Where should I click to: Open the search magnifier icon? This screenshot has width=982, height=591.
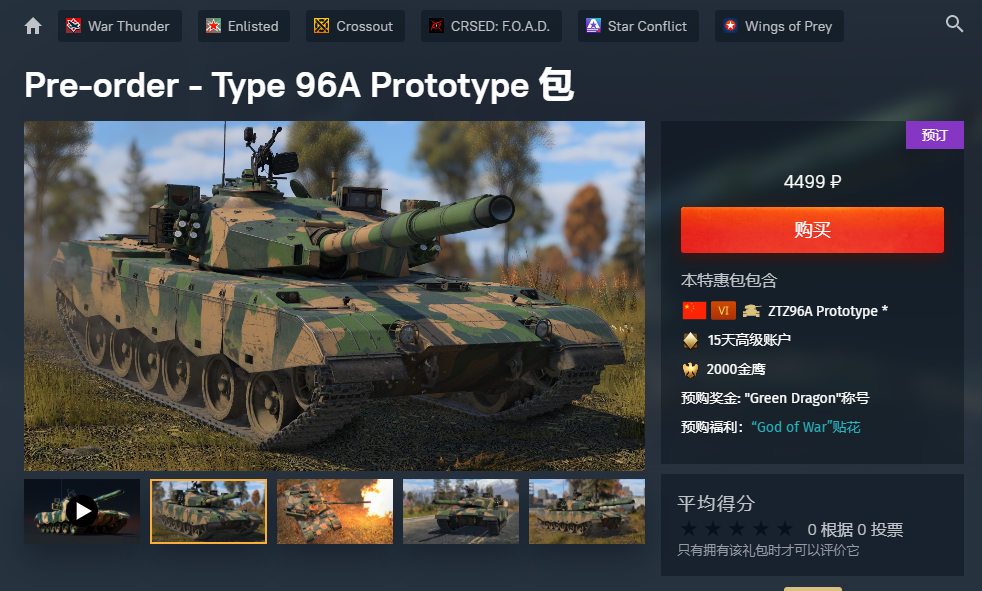click(x=954, y=24)
